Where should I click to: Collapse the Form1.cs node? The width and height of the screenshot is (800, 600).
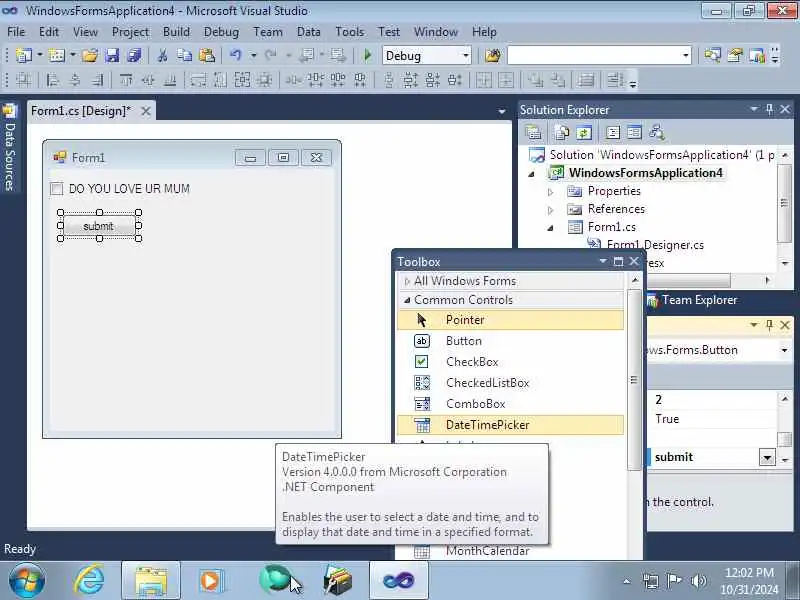click(551, 228)
